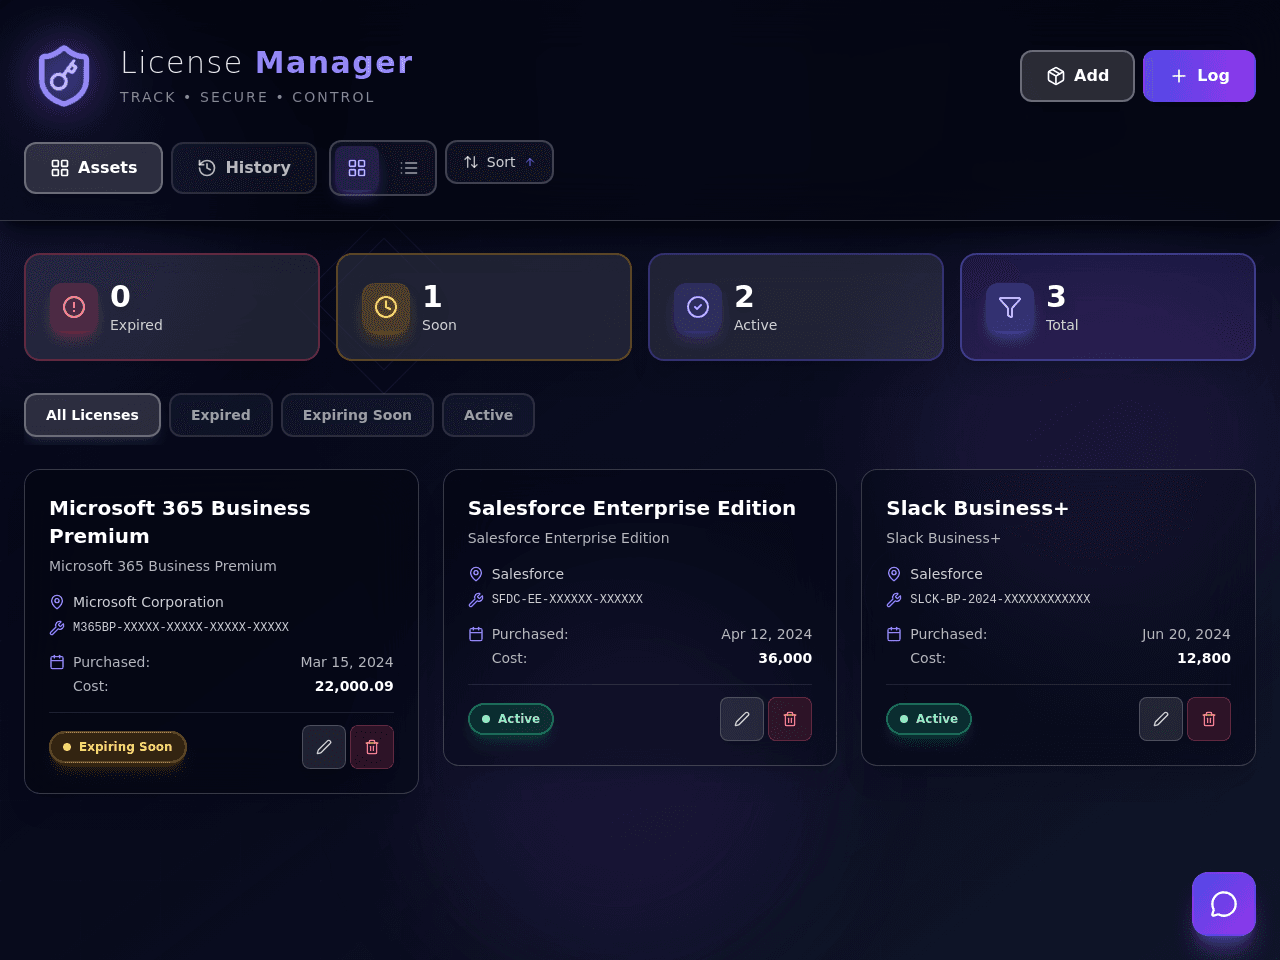Filter by Active licenses tab
1280x960 pixels.
[x=488, y=415]
